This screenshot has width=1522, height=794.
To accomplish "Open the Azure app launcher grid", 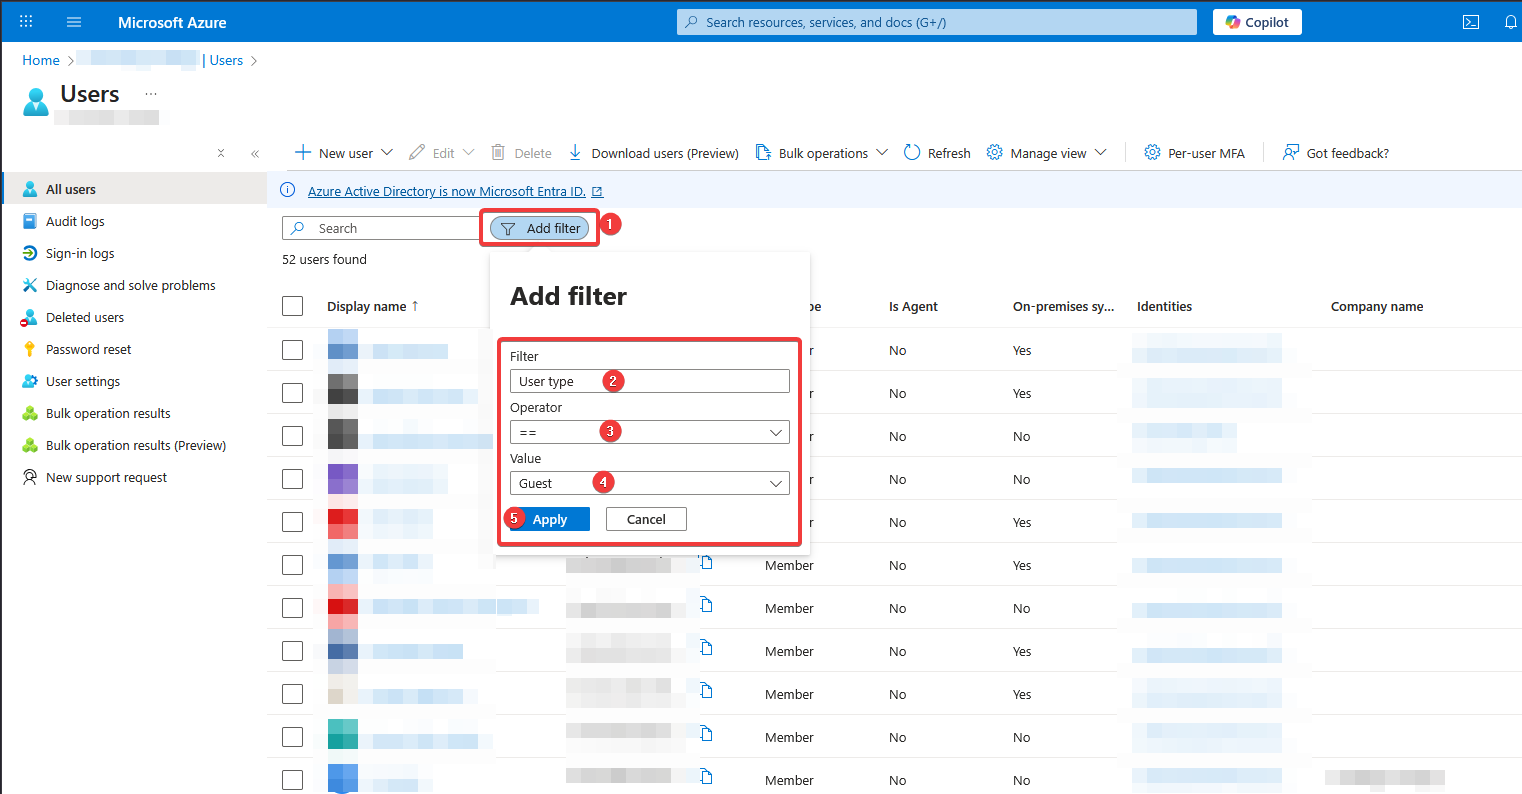I will [x=26, y=22].
